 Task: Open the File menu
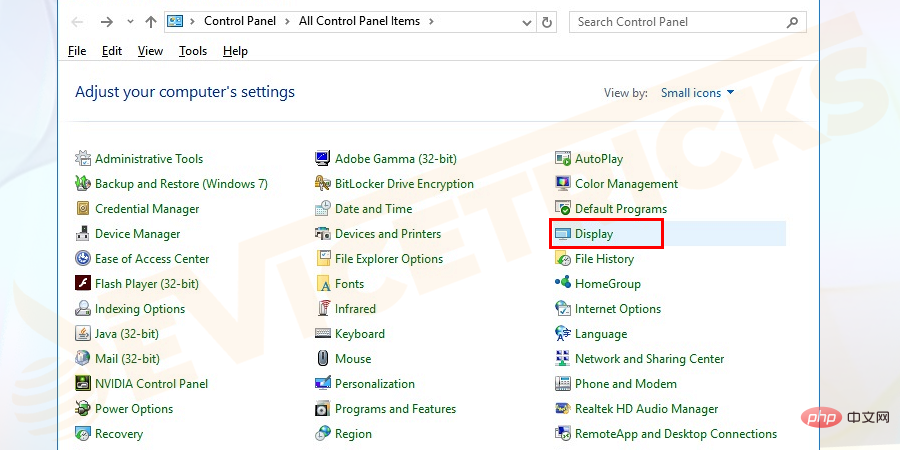(x=77, y=51)
